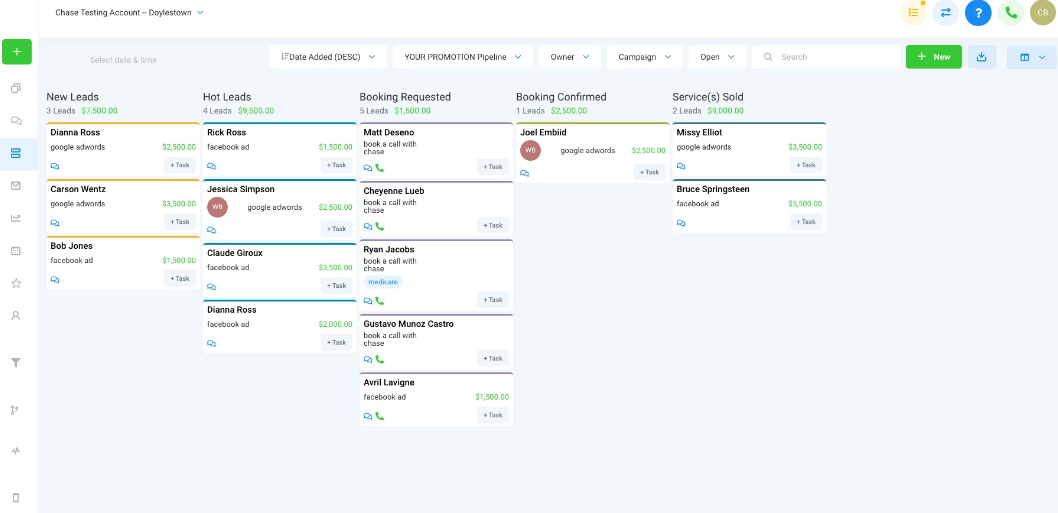Screen dimensions: 1058x513
Task: Add task on Bob Jones card
Action: [x=179, y=278]
